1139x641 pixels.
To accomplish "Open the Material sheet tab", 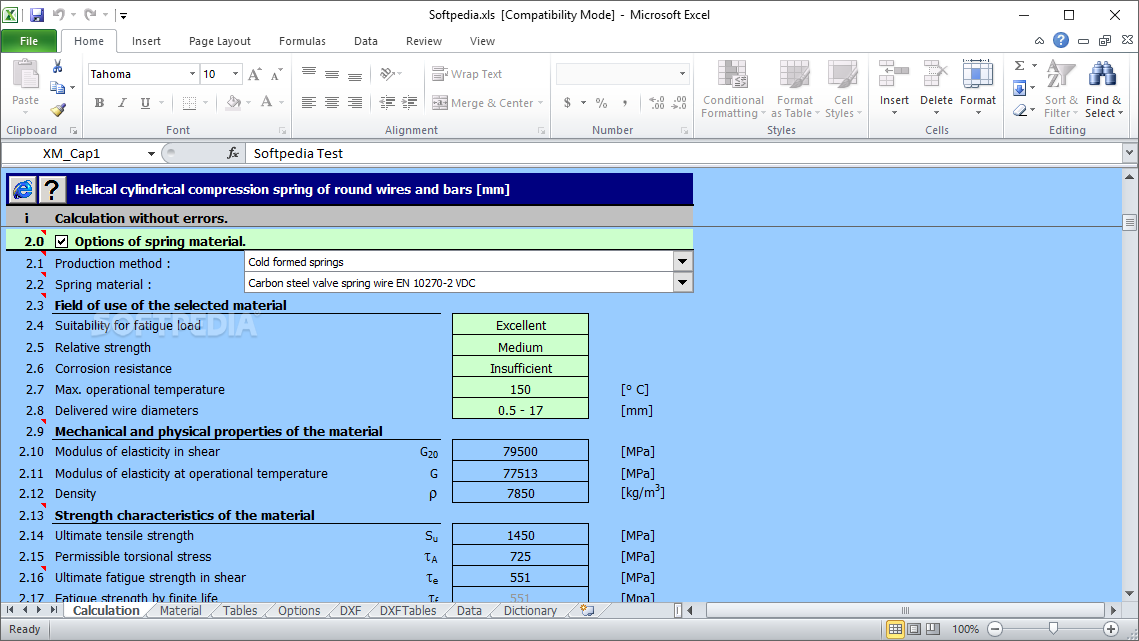I will (180, 610).
